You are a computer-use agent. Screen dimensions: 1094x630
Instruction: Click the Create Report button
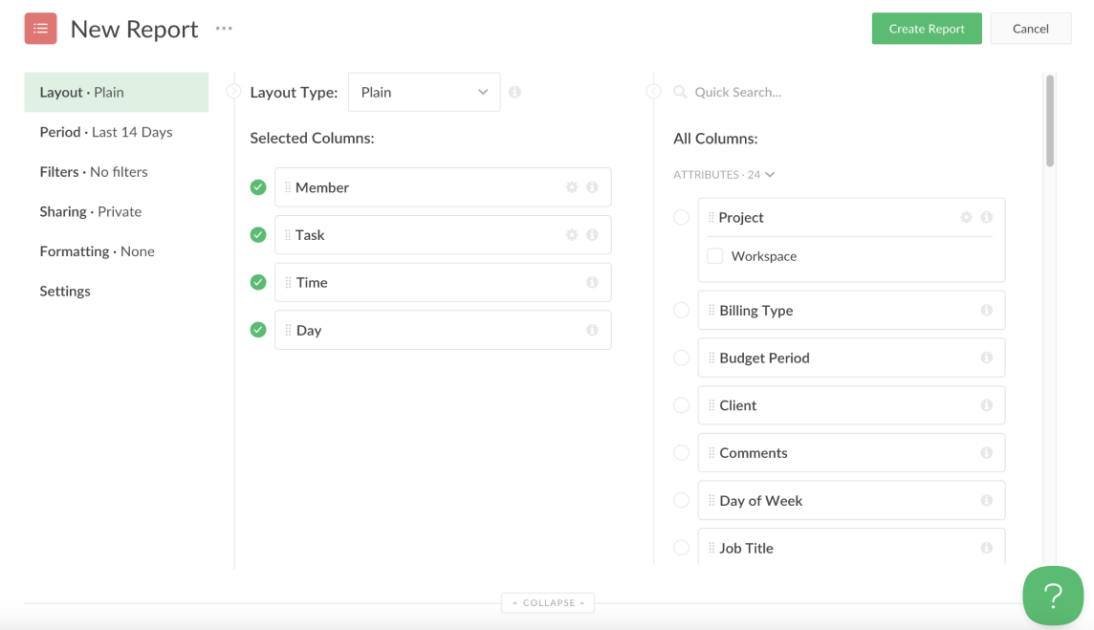pos(926,28)
